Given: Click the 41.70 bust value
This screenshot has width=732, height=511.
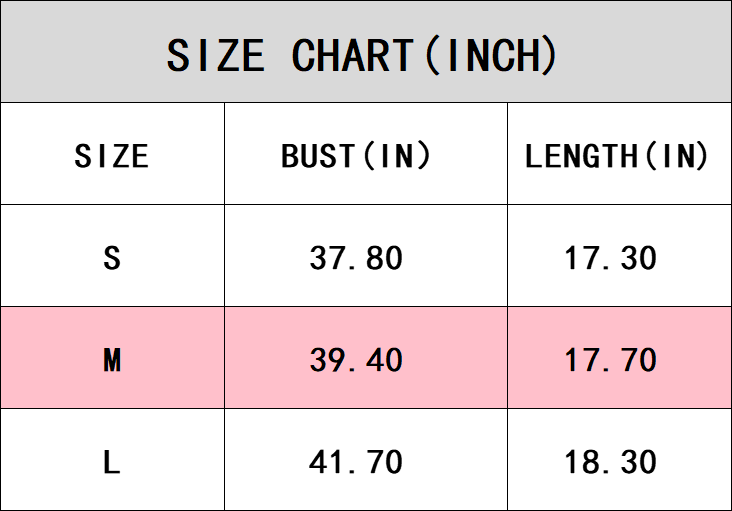Looking at the screenshot, I should pos(356,461).
